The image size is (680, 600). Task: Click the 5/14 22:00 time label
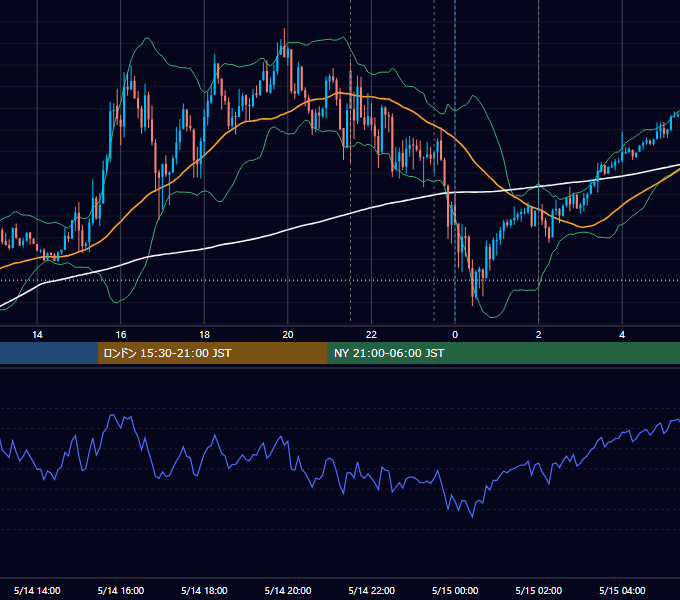[372, 590]
